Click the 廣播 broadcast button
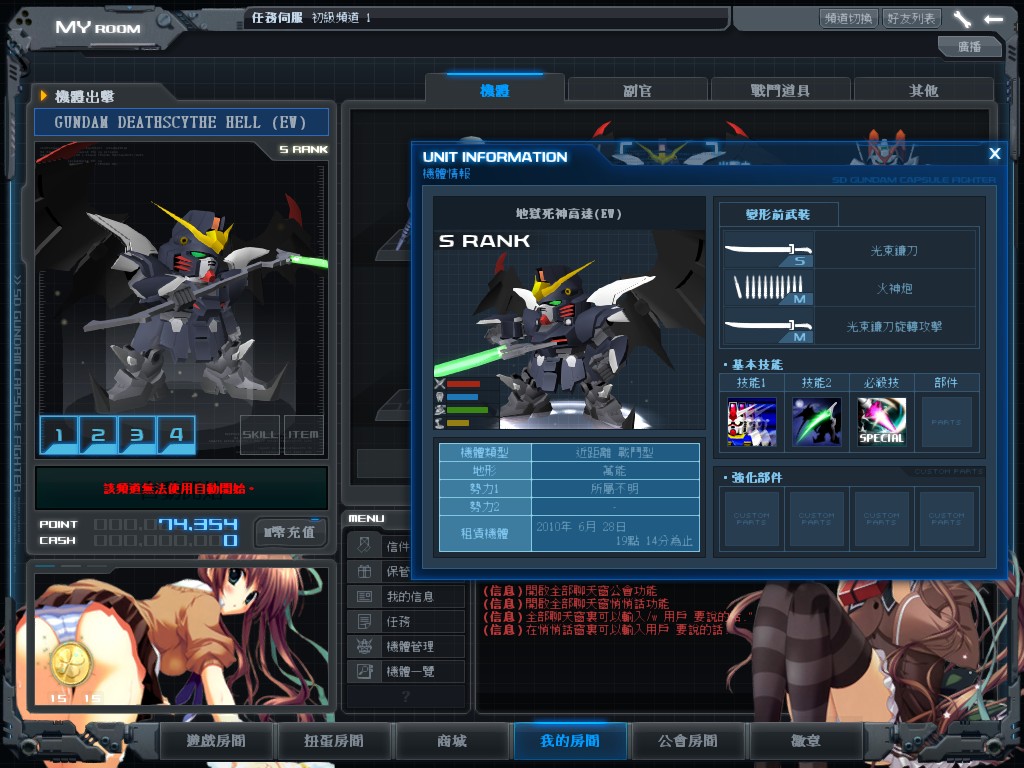 pos(969,46)
